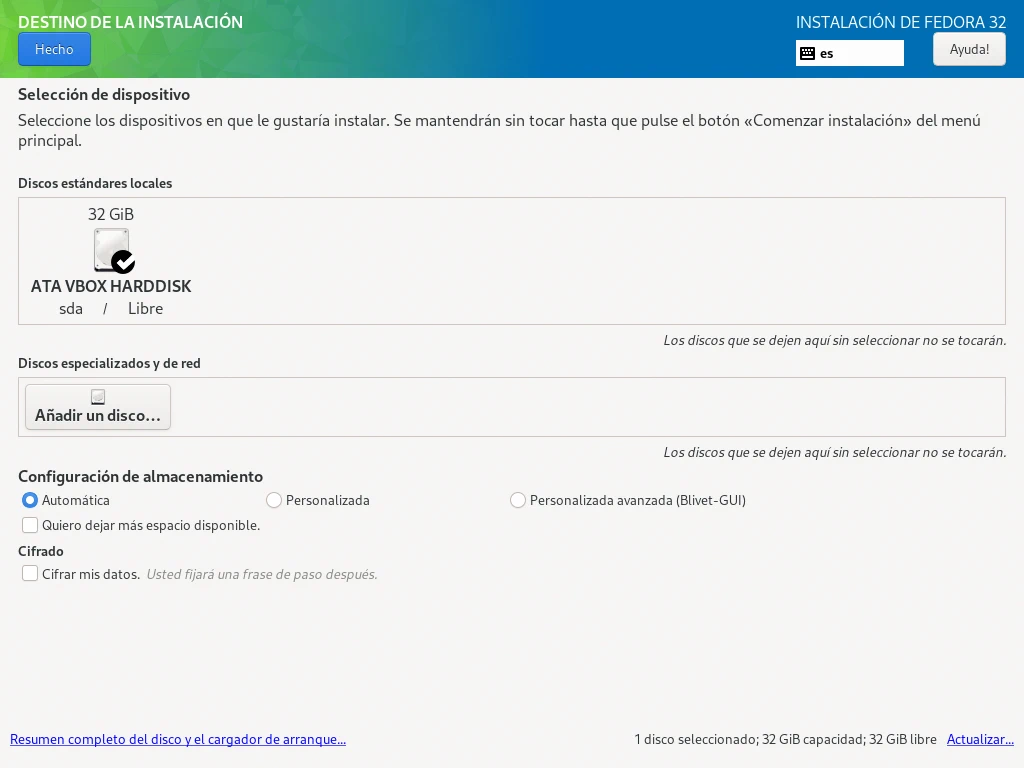The height and width of the screenshot is (768, 1024).
Task: Click the sda device label
Action: click(71, 309)
